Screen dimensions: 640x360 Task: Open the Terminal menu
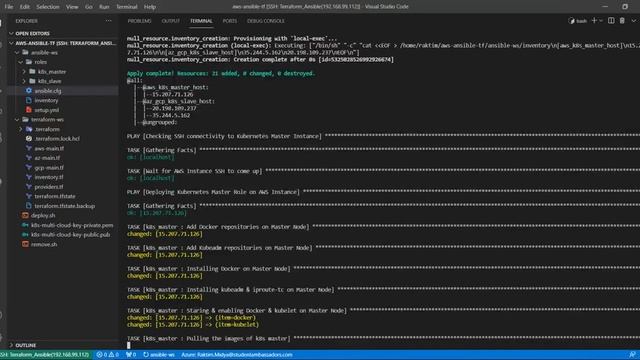(x=127, y=7)
